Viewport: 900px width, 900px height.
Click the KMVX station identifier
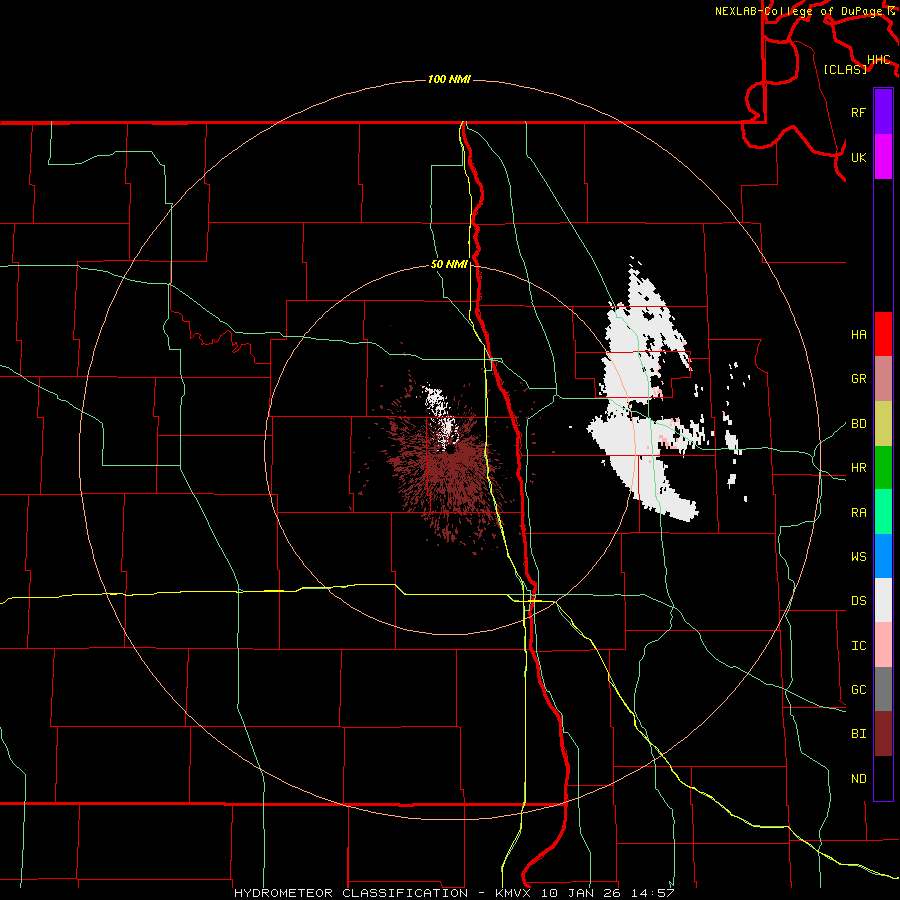(515, 893)
